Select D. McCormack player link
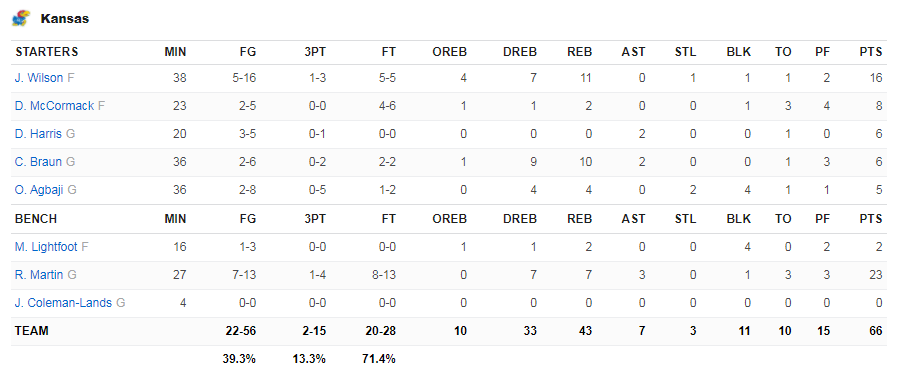The image size is (898, 373). (54, 106)
